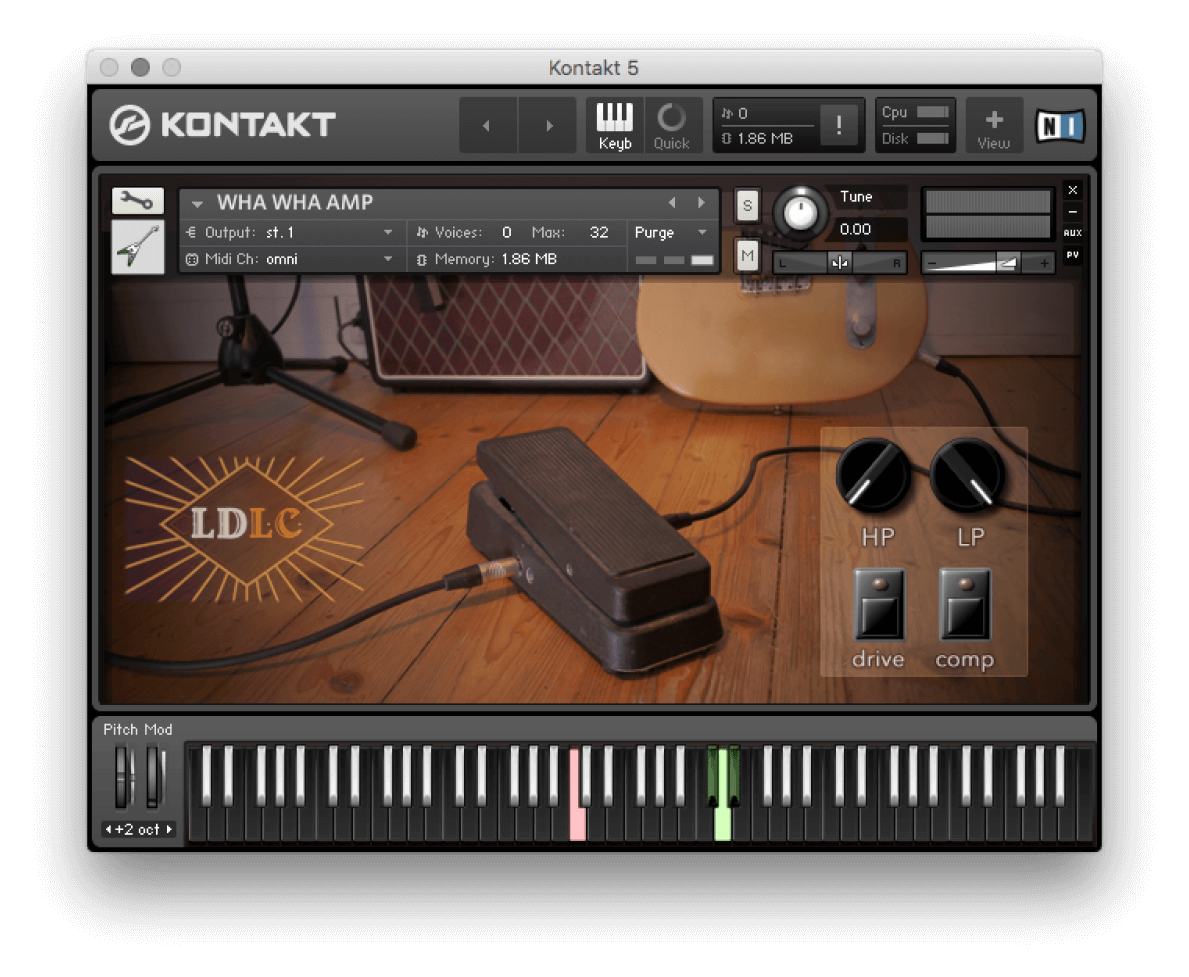The image size is (1189, 977).
Task: Select previous preset arrow beside WHA WHA AMP
Action: (672, 203)
